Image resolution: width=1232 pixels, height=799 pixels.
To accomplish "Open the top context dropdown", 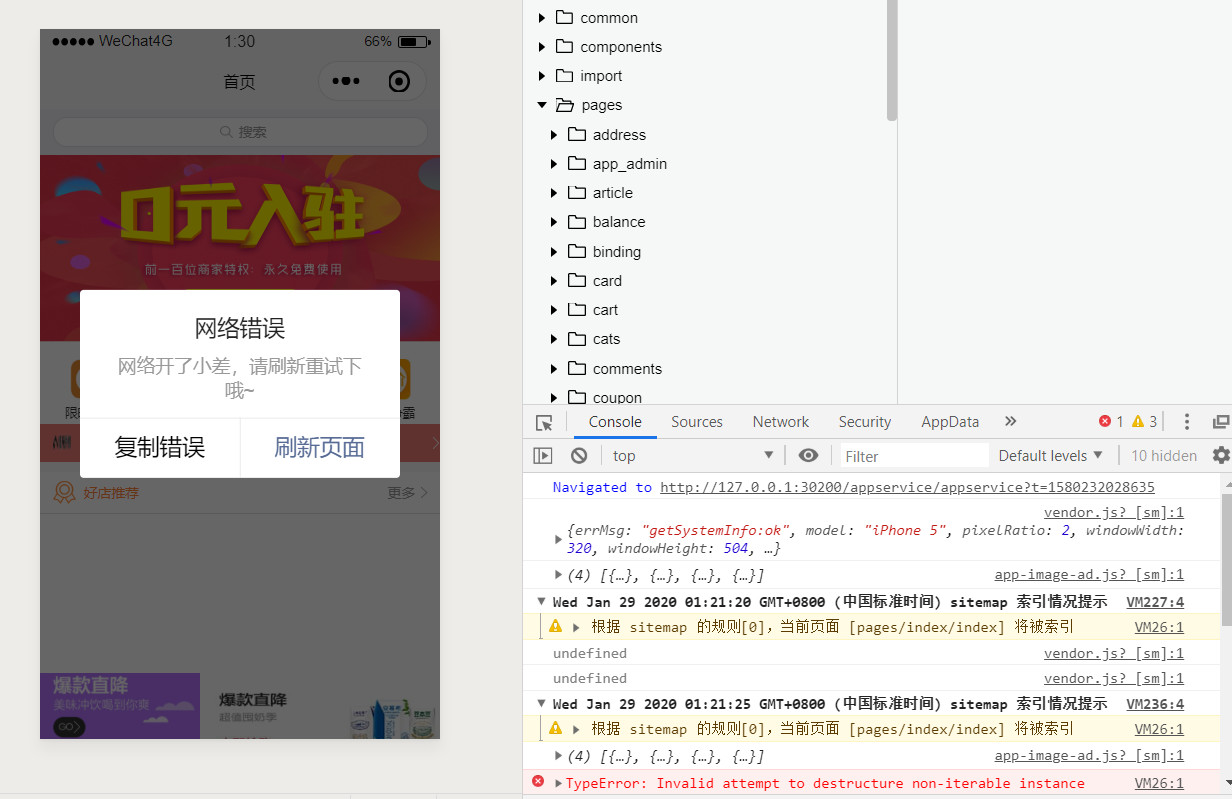I will 693,456.
